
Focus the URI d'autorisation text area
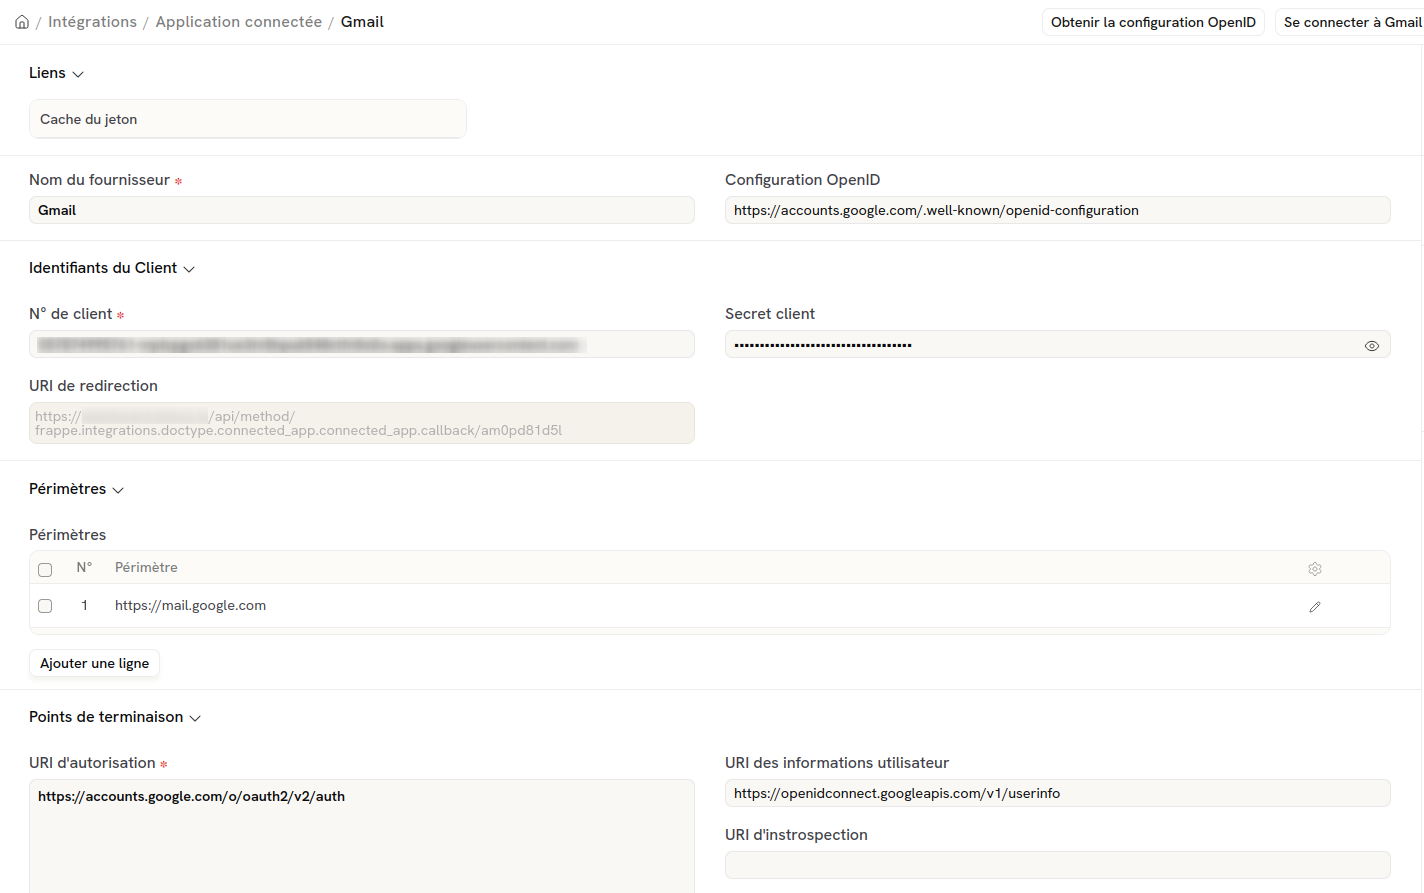point(362,836)
